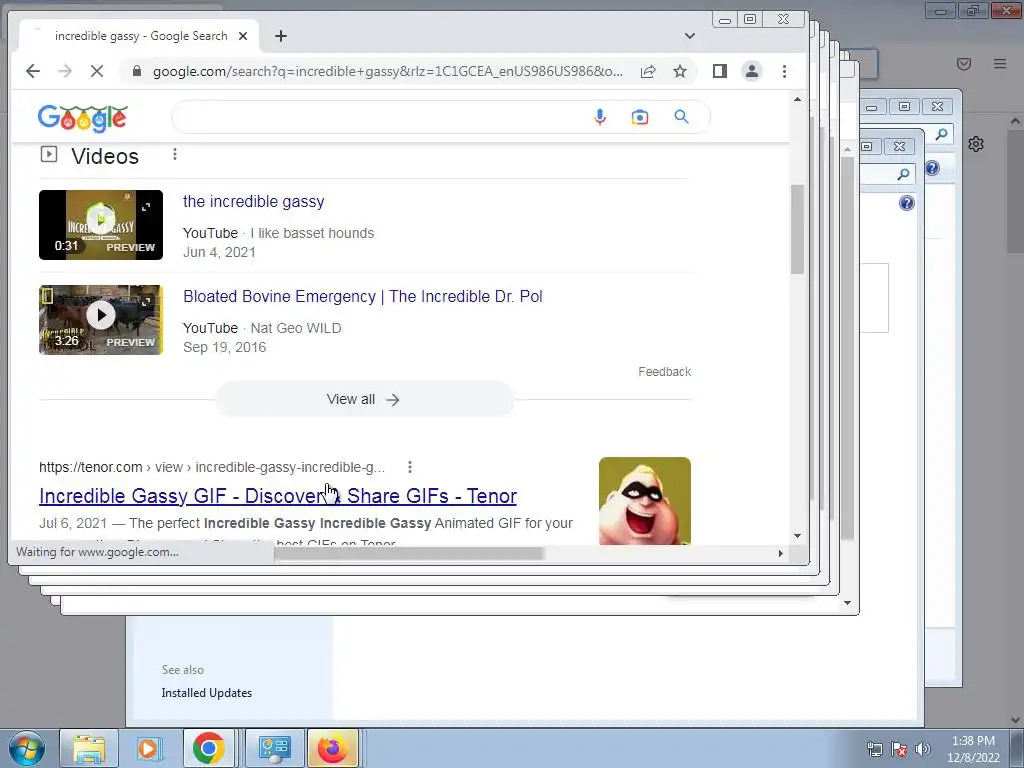This screenshot has height=768, width=1024.
Task: Stop loading the page with X button
Action: click(97, 71)
